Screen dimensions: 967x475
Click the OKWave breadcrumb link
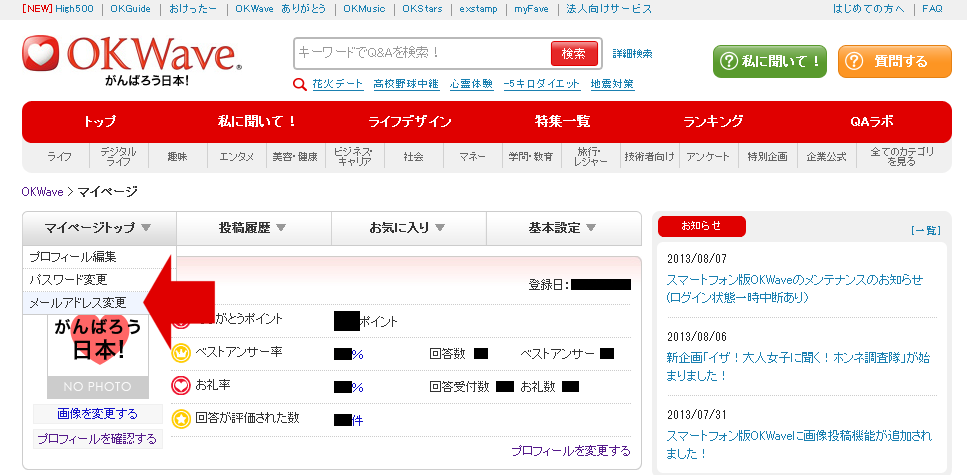[x=43, y=192]
